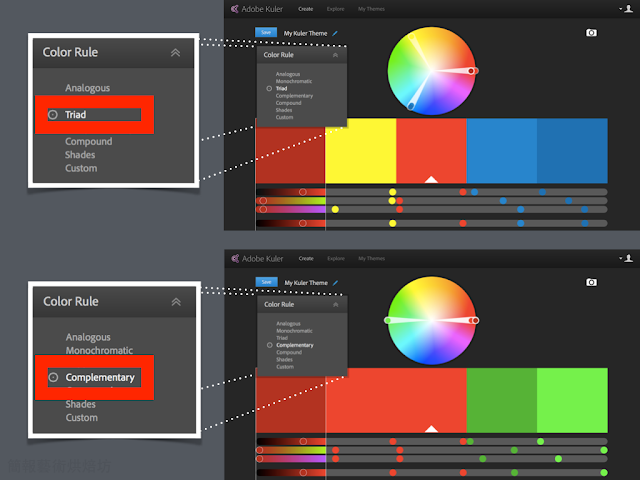
Task: Collapse the Color Rule panel in bottom window
Action: pyautogui.click(x=336, y=304)
